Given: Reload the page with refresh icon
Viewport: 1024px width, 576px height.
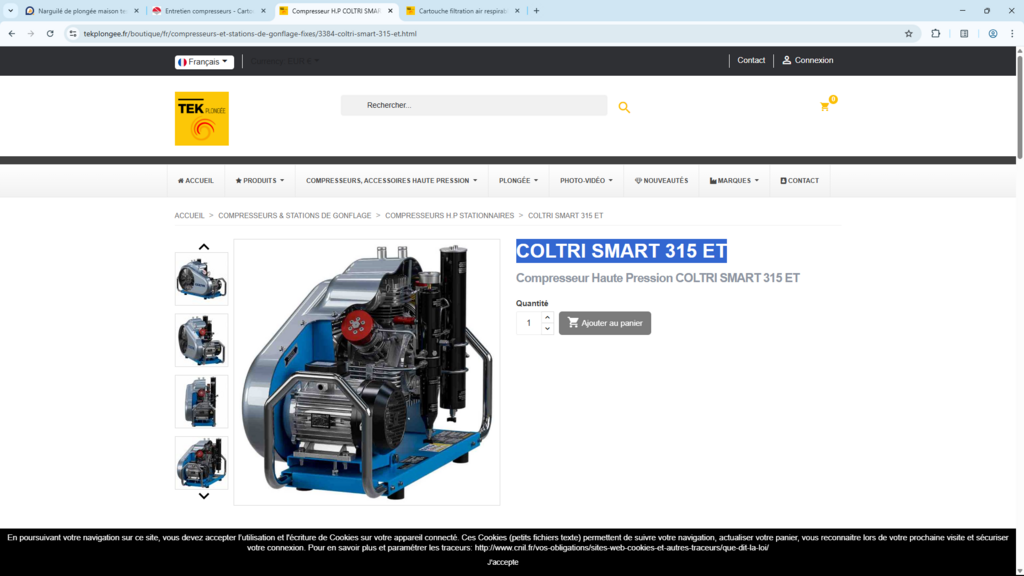Looking at the screenshot, I should click(50, 33).
